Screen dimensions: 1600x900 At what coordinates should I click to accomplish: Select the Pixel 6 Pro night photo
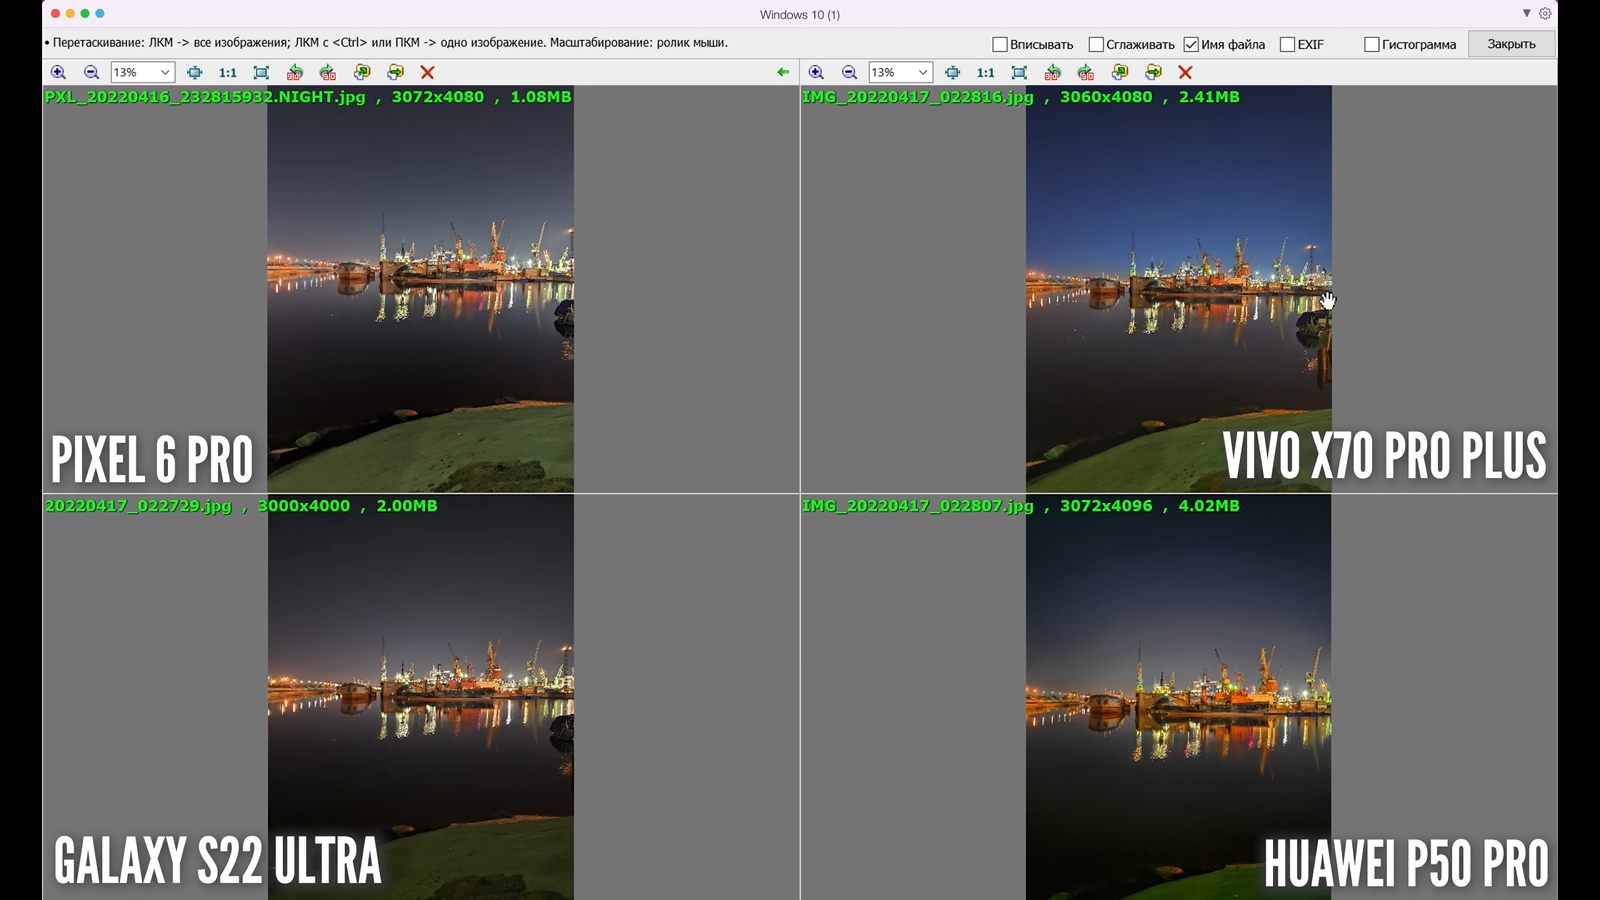(x=420, y=289)
